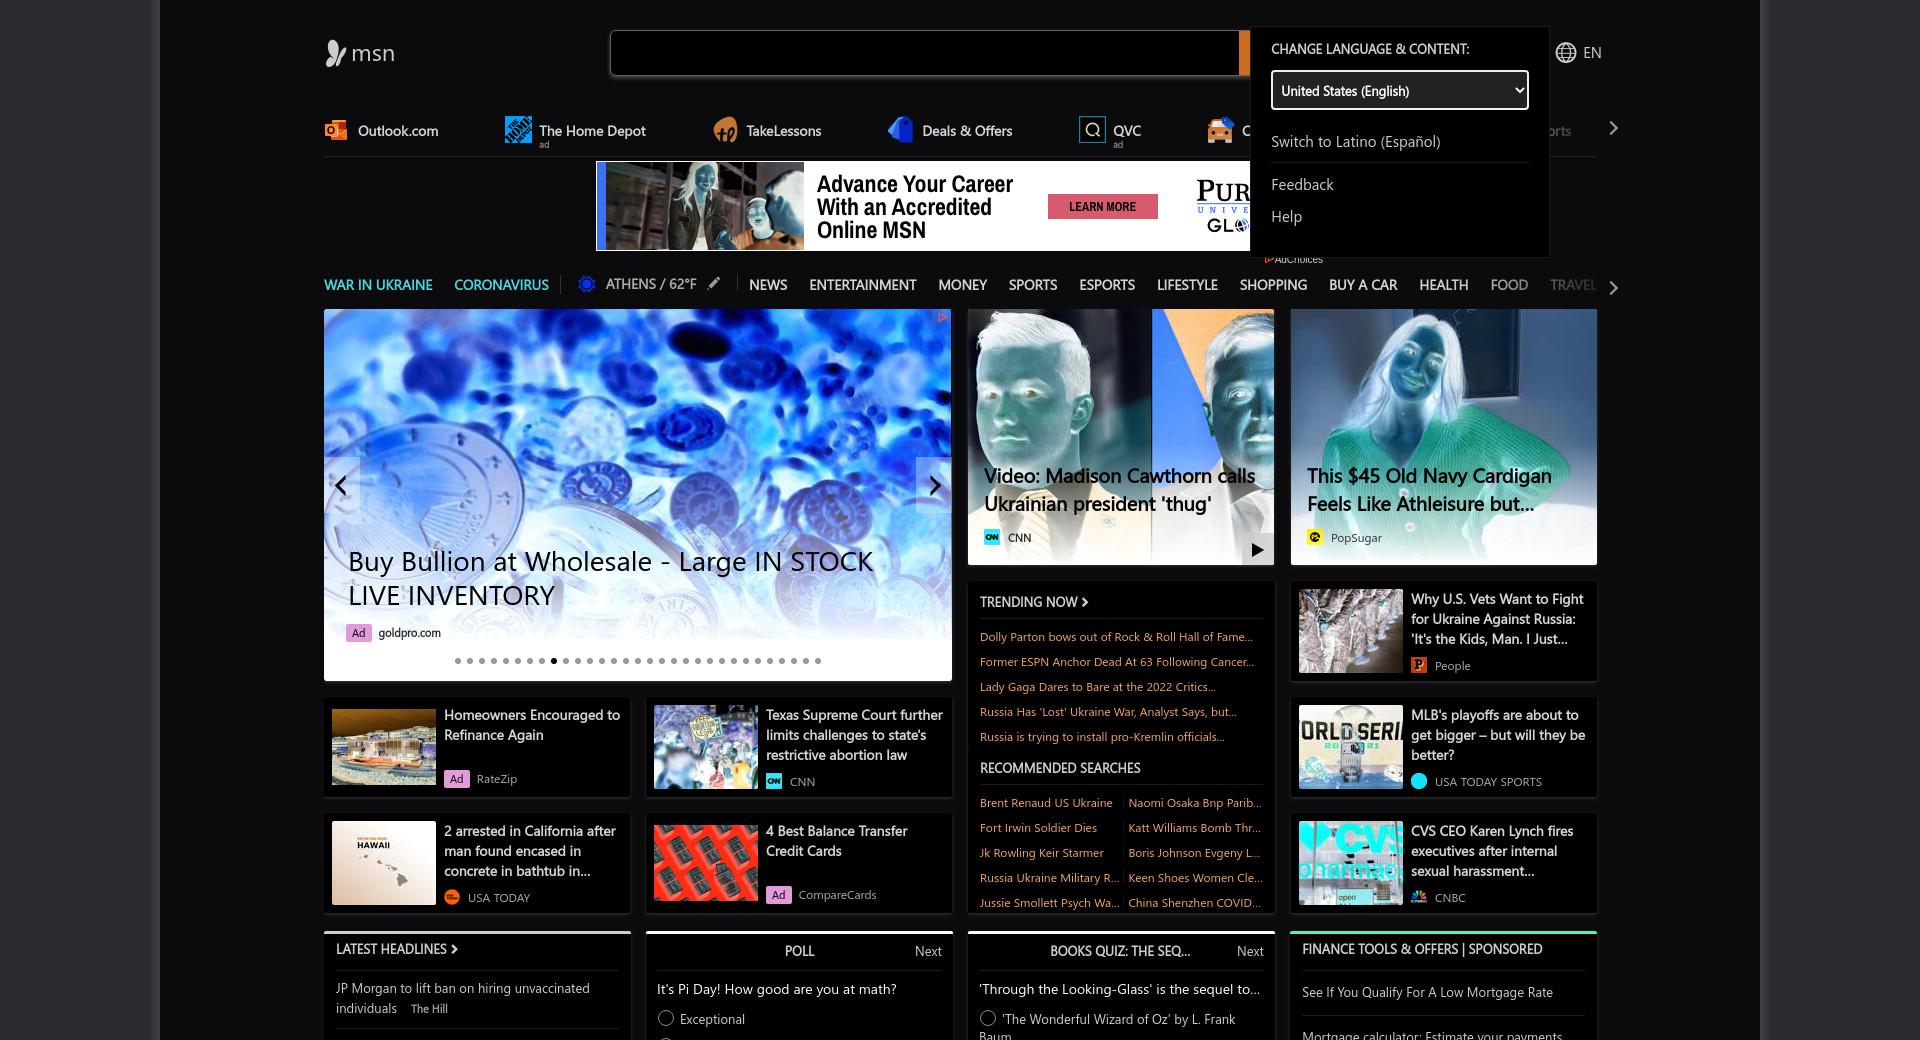Click the CNBC source icon
The width and height of the screenshot is (1920, 1040).
(x=1419, y=897)
